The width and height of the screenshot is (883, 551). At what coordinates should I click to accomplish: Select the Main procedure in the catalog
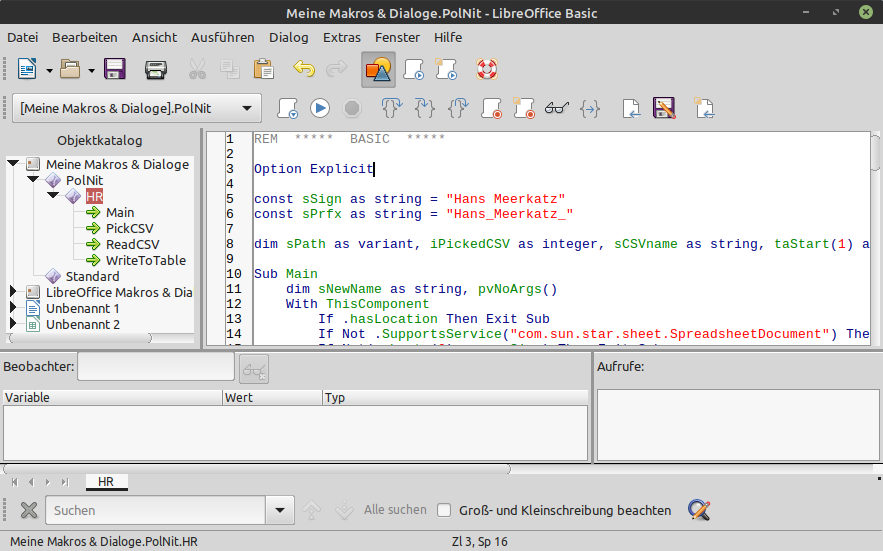coord(120,212)
